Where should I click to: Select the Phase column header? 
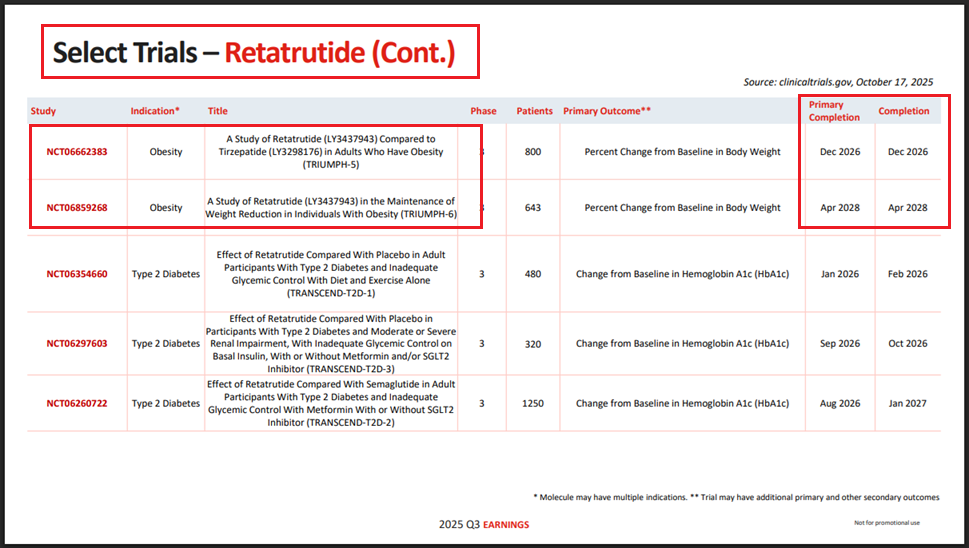tap(483, 111)
